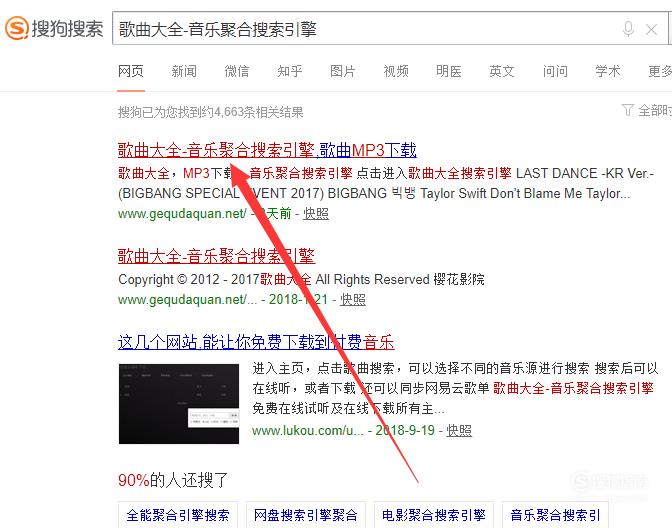Viewport: 672px width, 528px height.
Task: Open the 问问 tab
Action: [555, 71]
